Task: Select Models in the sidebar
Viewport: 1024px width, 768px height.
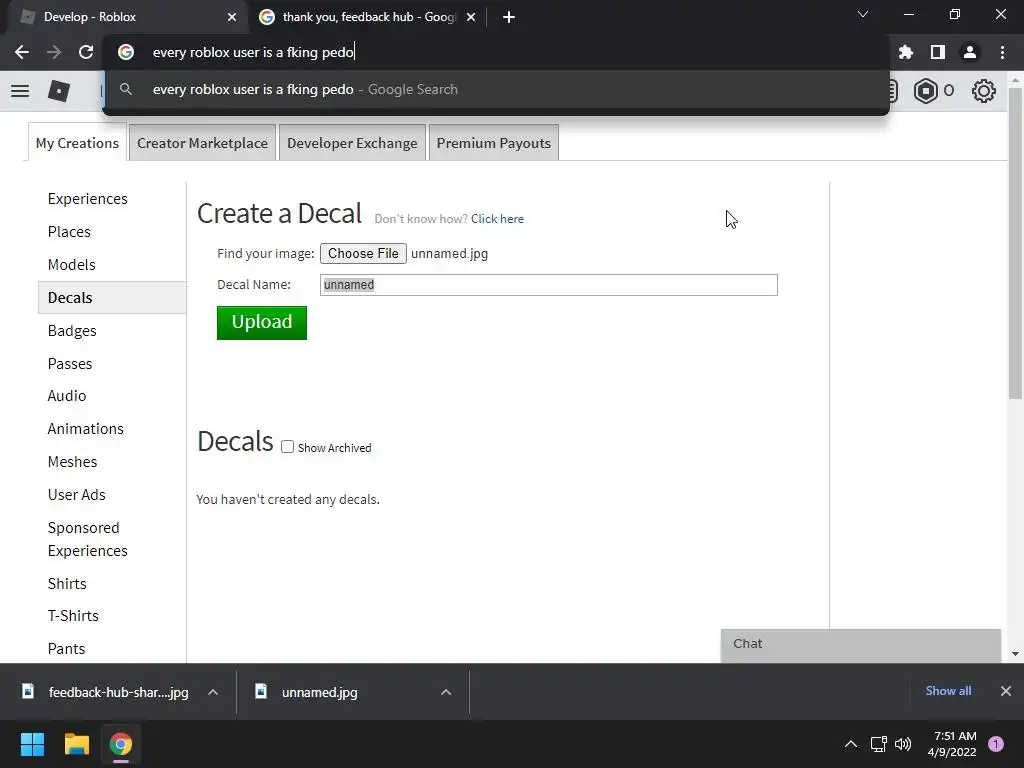Action: point(72,264)
